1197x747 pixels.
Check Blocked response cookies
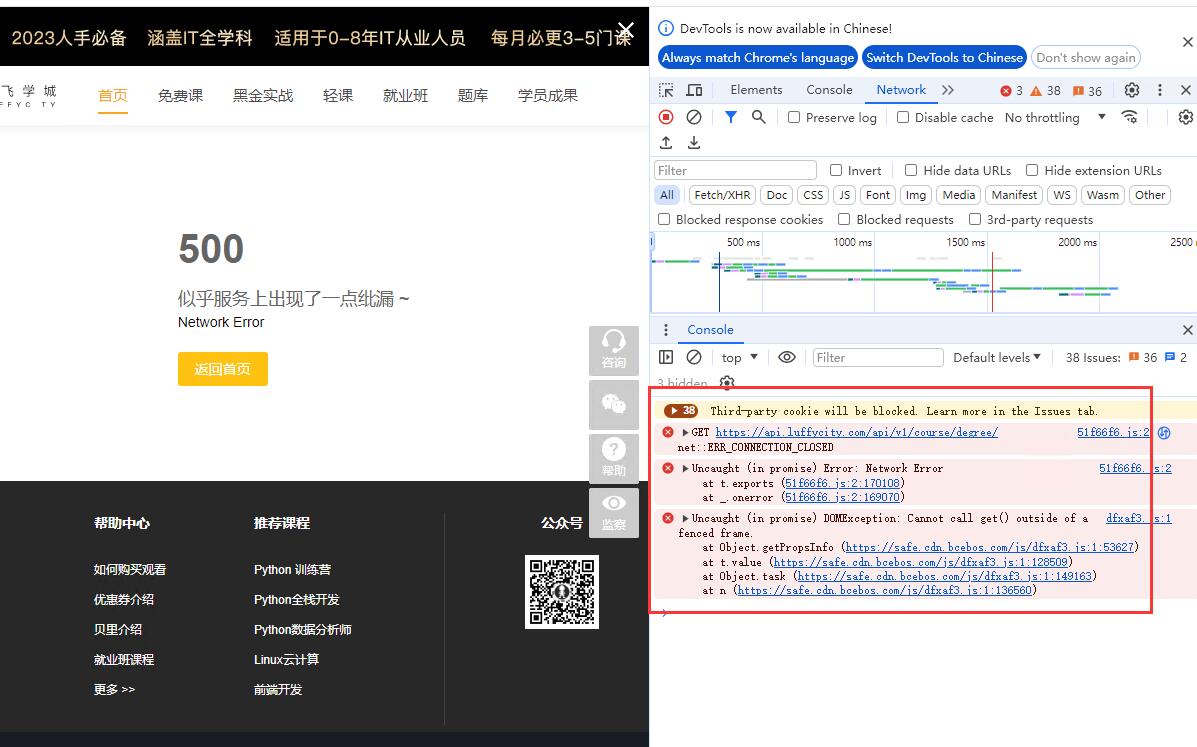click(664, 219)
